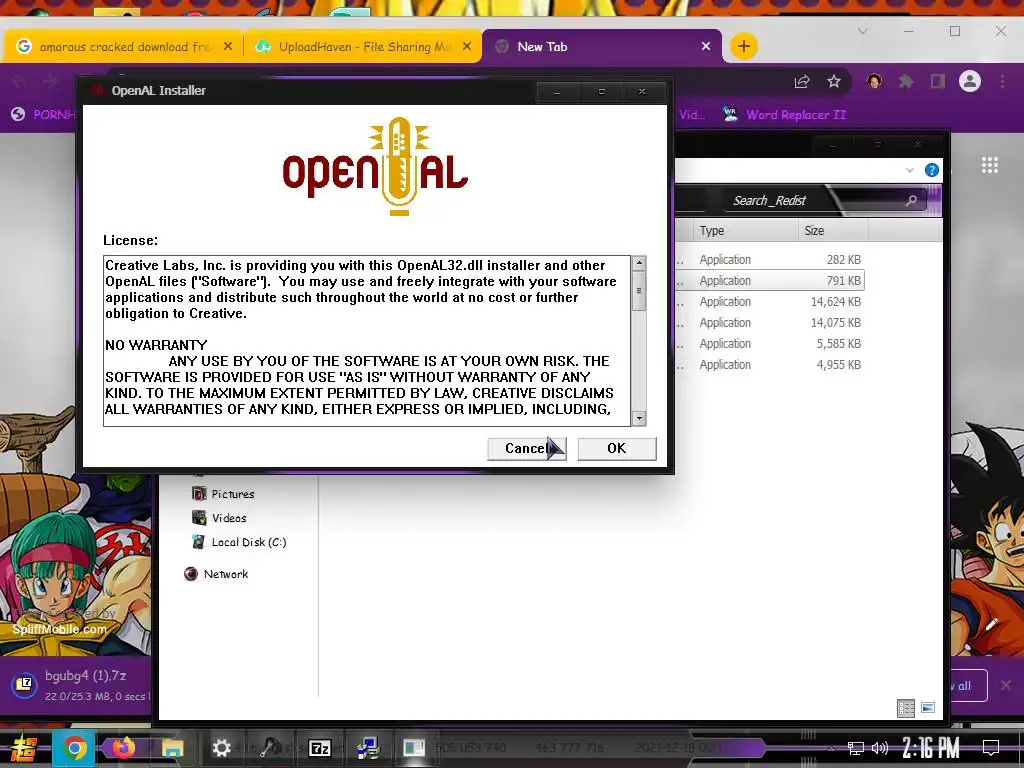
Task: Click inside the license text box
Action: pos(366,341)
